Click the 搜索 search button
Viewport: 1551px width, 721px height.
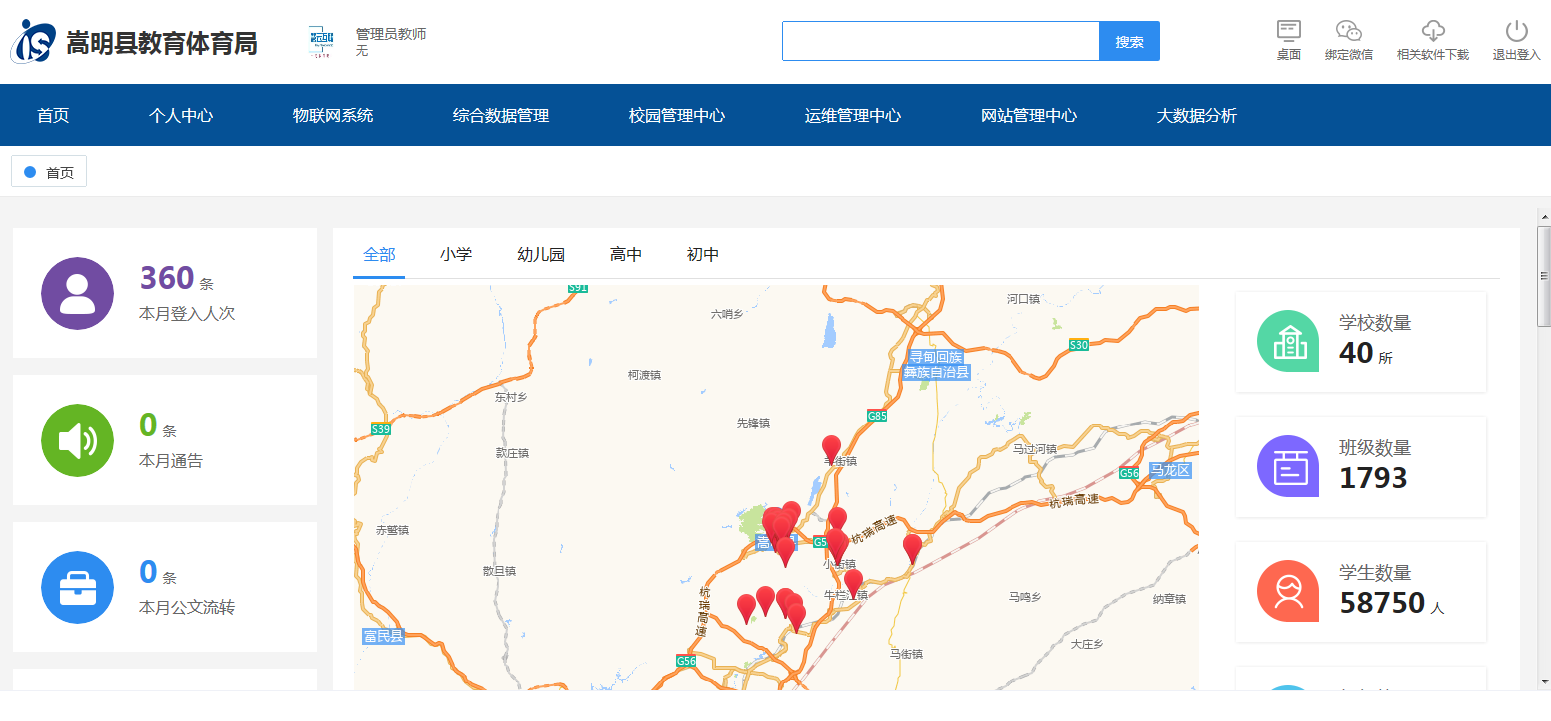point(1129,41)
